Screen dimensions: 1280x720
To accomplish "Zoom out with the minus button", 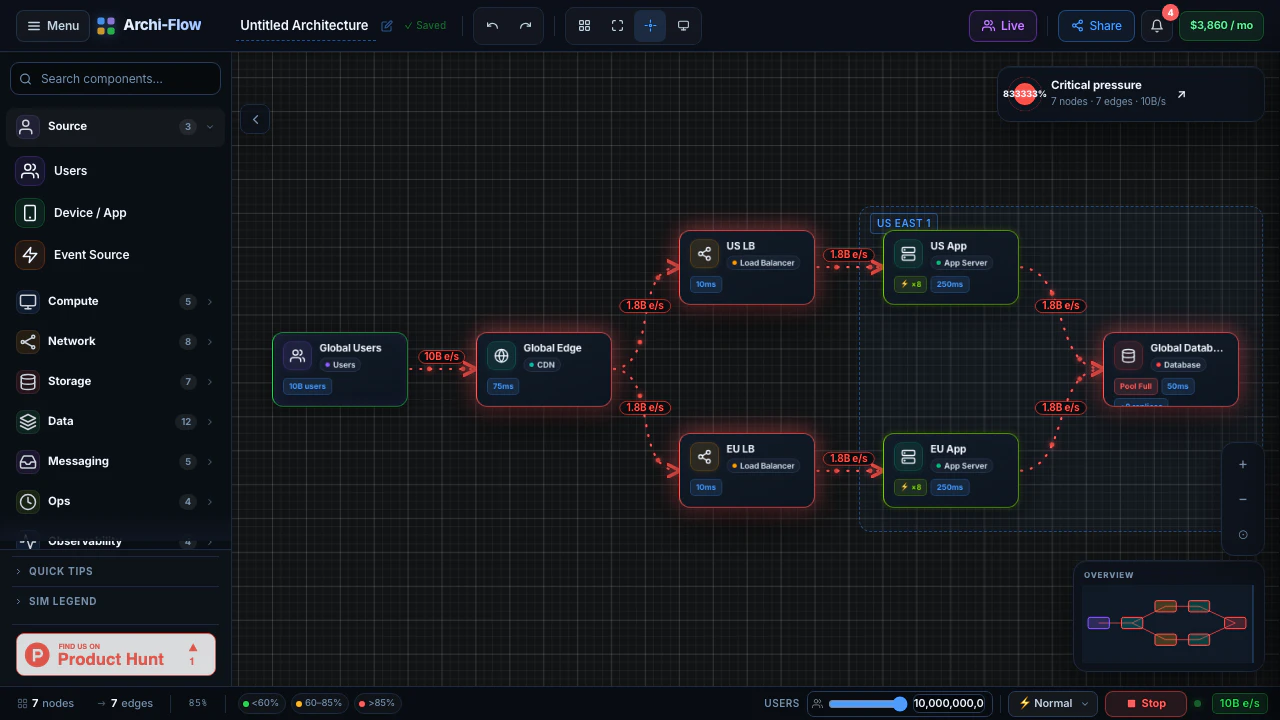I will pyautogui.click(x=1243, y=500).
